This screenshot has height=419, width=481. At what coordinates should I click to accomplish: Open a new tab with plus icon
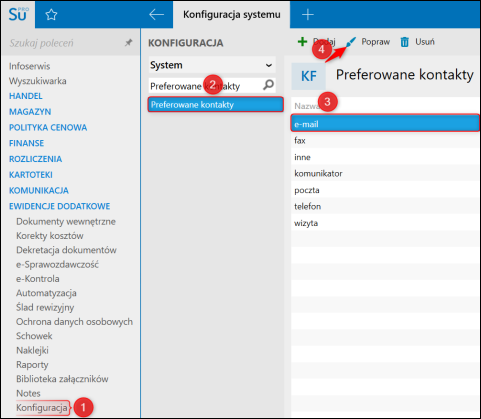pos(308,15)
